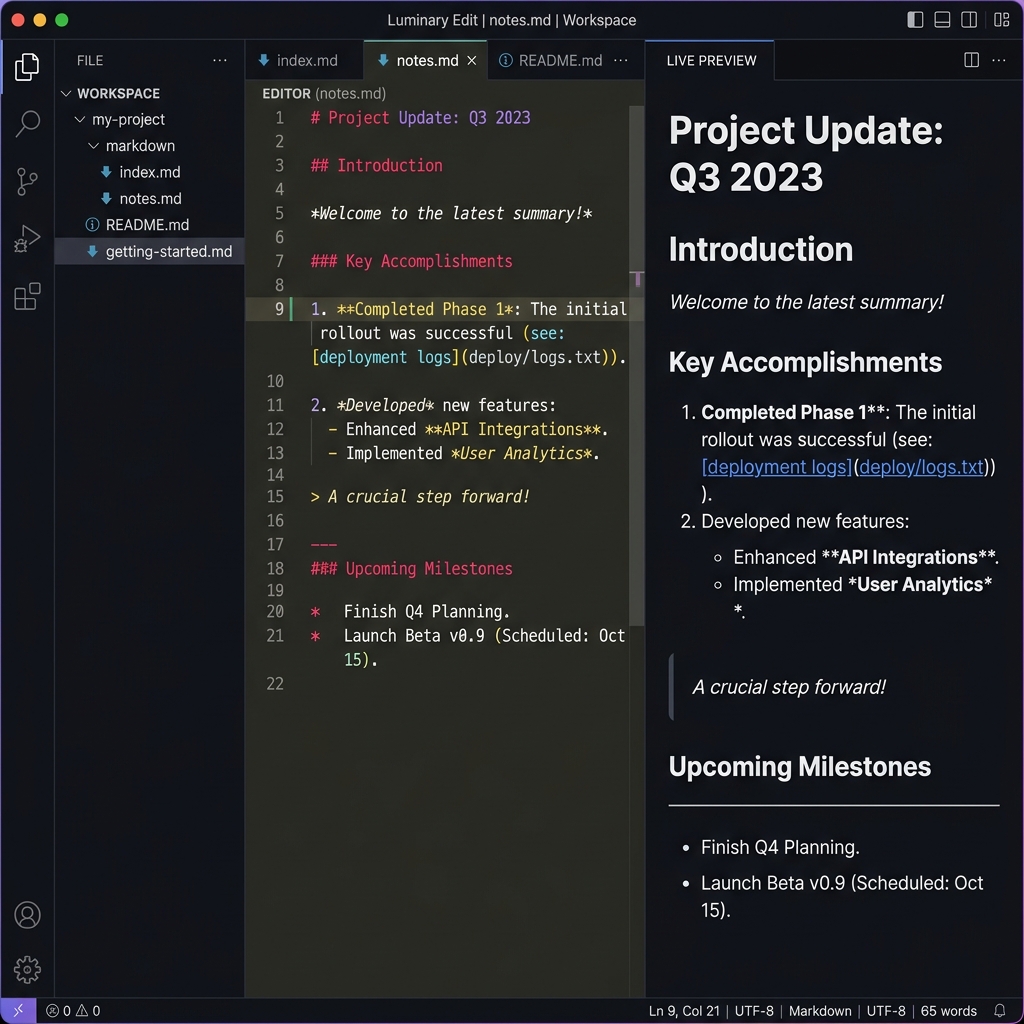Switch to the notes.md tab
Viewport: 1024px width, 1024px height.
(x=425, y=60)
